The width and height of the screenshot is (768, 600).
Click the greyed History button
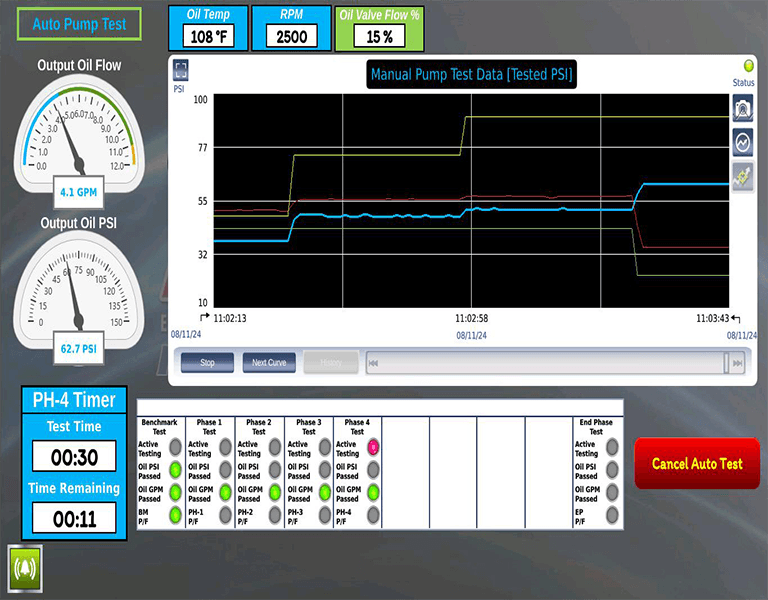tap(331, 362)
